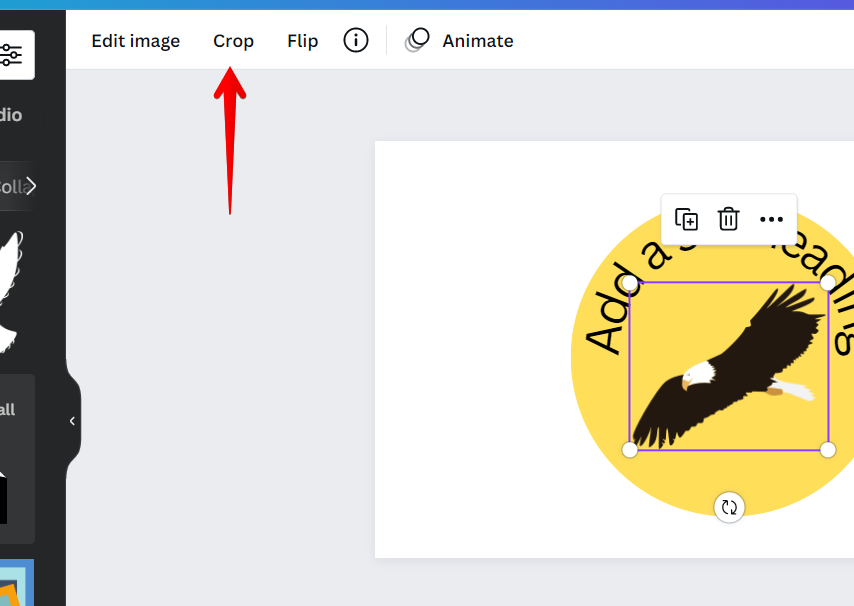Open the Edit image panel

point(135,40)
